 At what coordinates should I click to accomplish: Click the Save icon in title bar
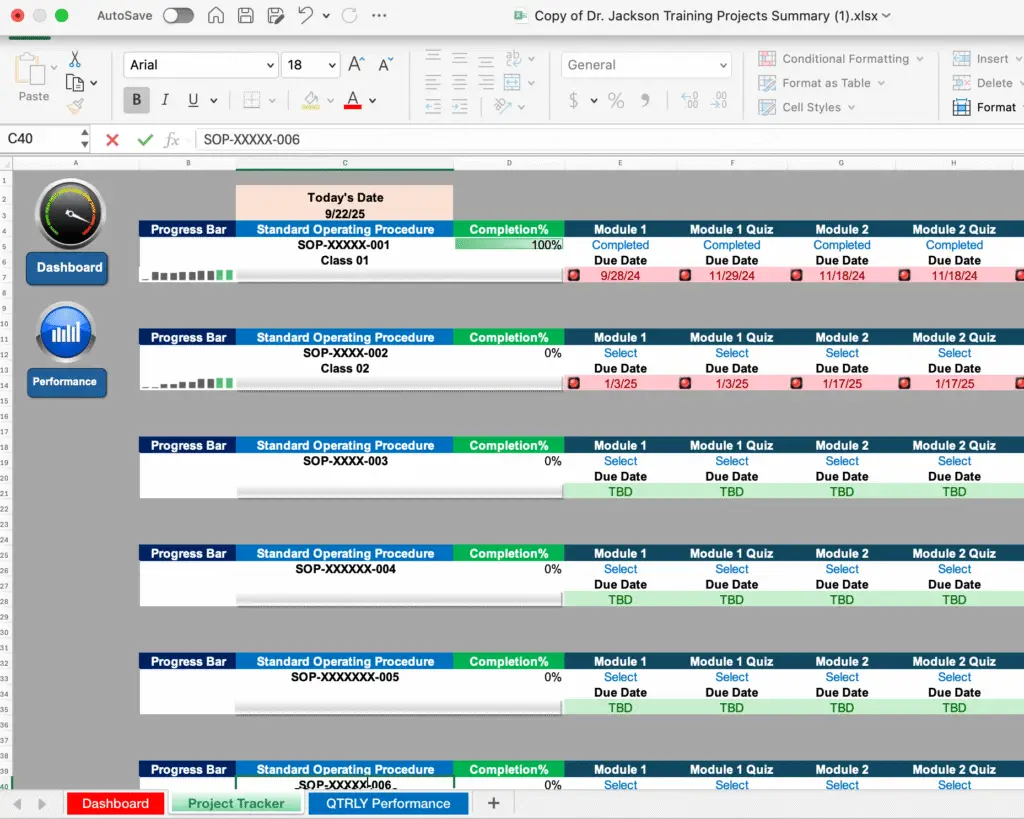tap(245, 16)
